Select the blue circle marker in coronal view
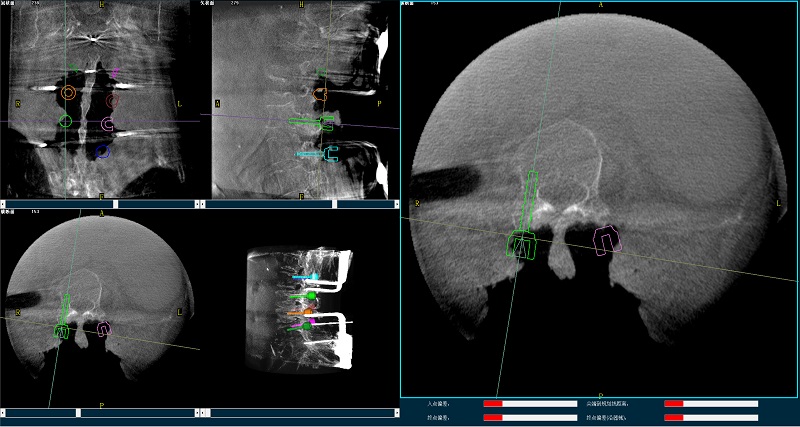Image resolution: width=800 pixels, height=427 pixels. pyautogui.click(x=102, y=152)
